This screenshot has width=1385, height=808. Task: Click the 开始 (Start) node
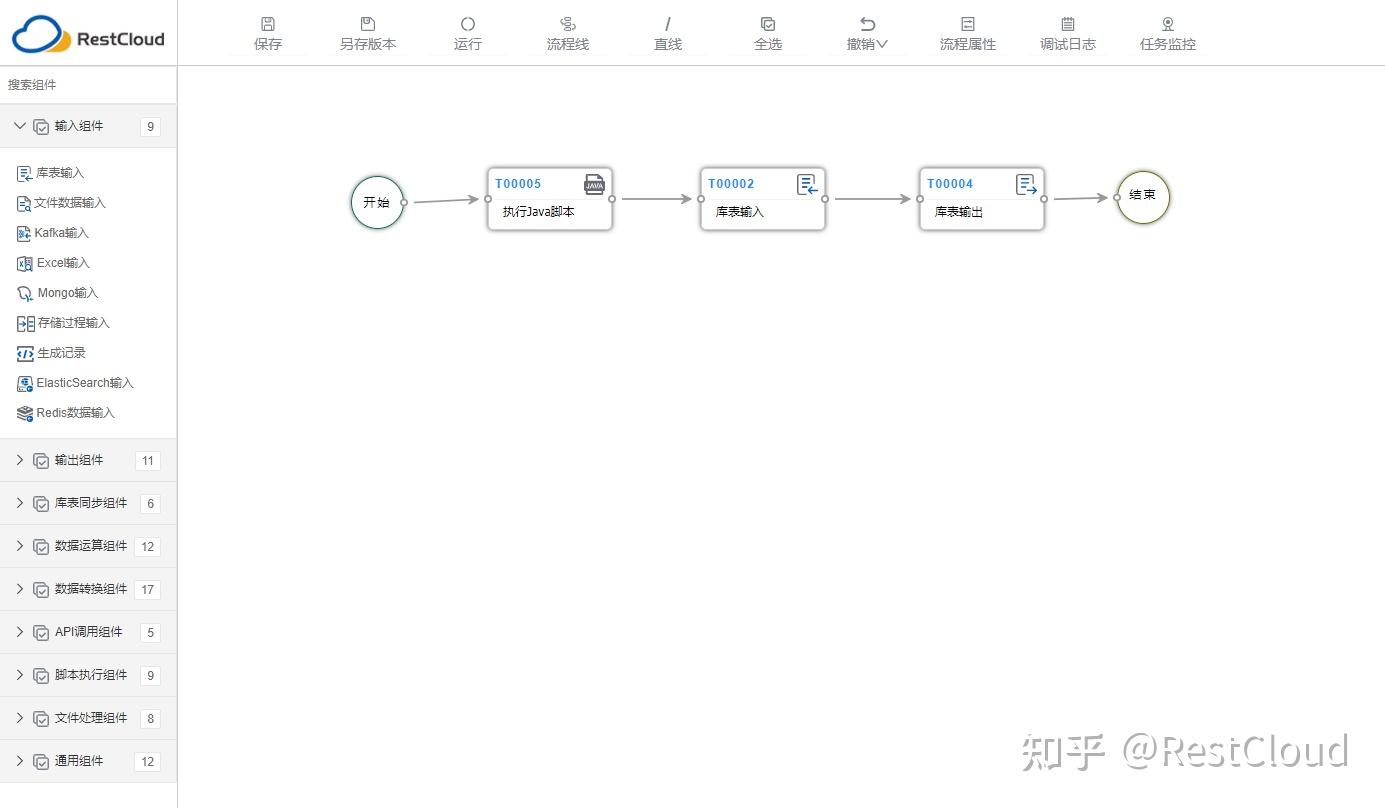pos(377,201)
